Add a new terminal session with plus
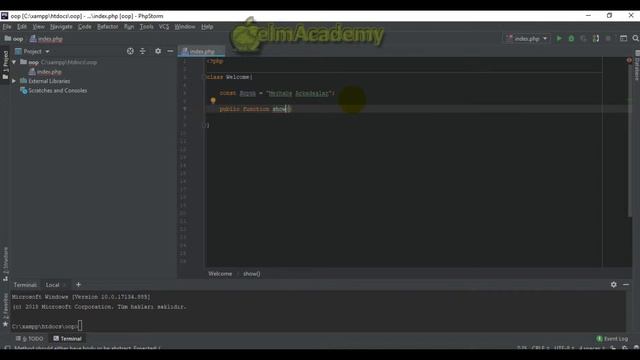The image size is (640, 360). pyautogui.click(x=78, y=284)
